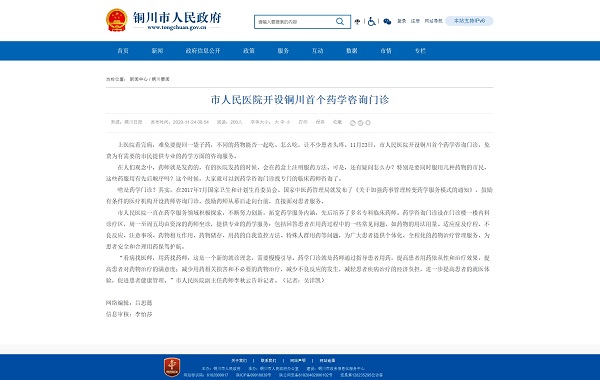Open 首页 in the navigation bar
This screenshot has width=600, height=380.
coord(123,51)
